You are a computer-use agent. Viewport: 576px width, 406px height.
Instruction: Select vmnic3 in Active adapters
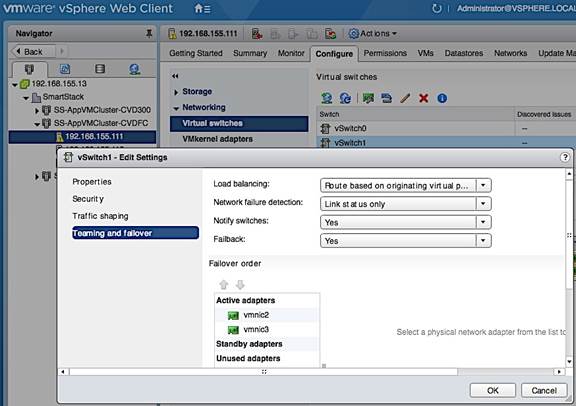coord(267,330)
